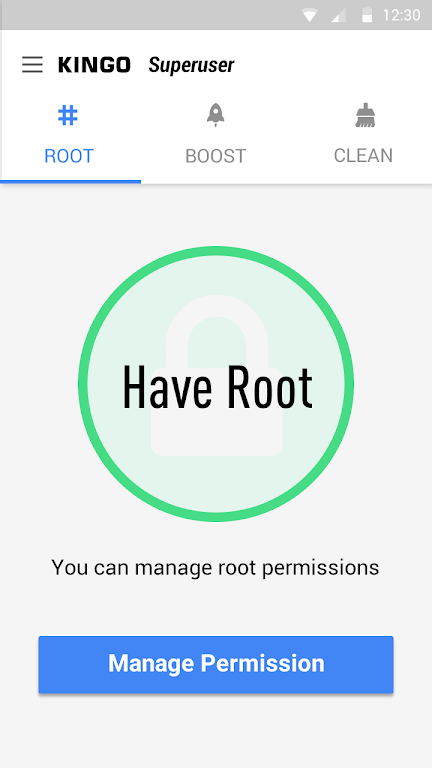Tap the Wi-Fi status bar icon
The height and width of the screenshot is (768, 432).
310,16
